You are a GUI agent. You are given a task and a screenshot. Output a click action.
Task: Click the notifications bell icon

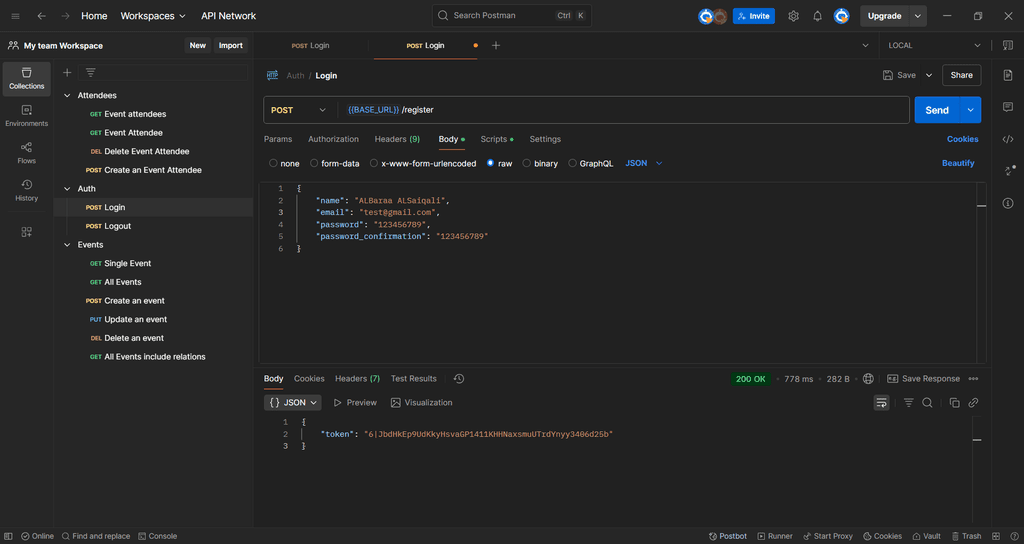tap(817, 16)
